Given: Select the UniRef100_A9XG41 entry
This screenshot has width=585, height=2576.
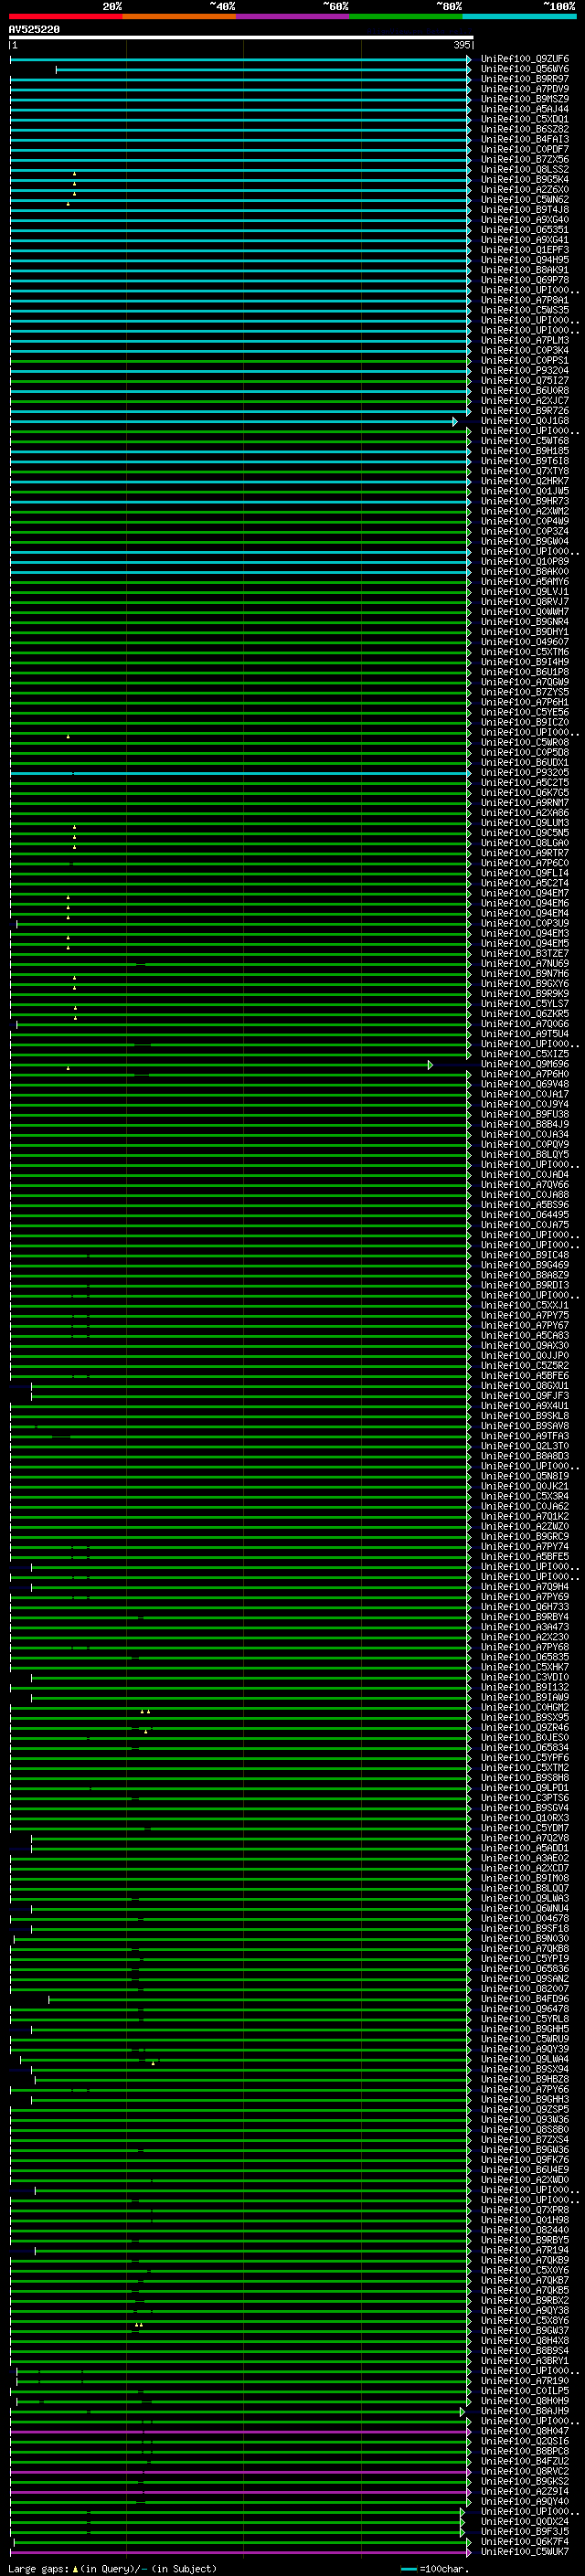Looking at the screenshot, I should coord(524,239).
